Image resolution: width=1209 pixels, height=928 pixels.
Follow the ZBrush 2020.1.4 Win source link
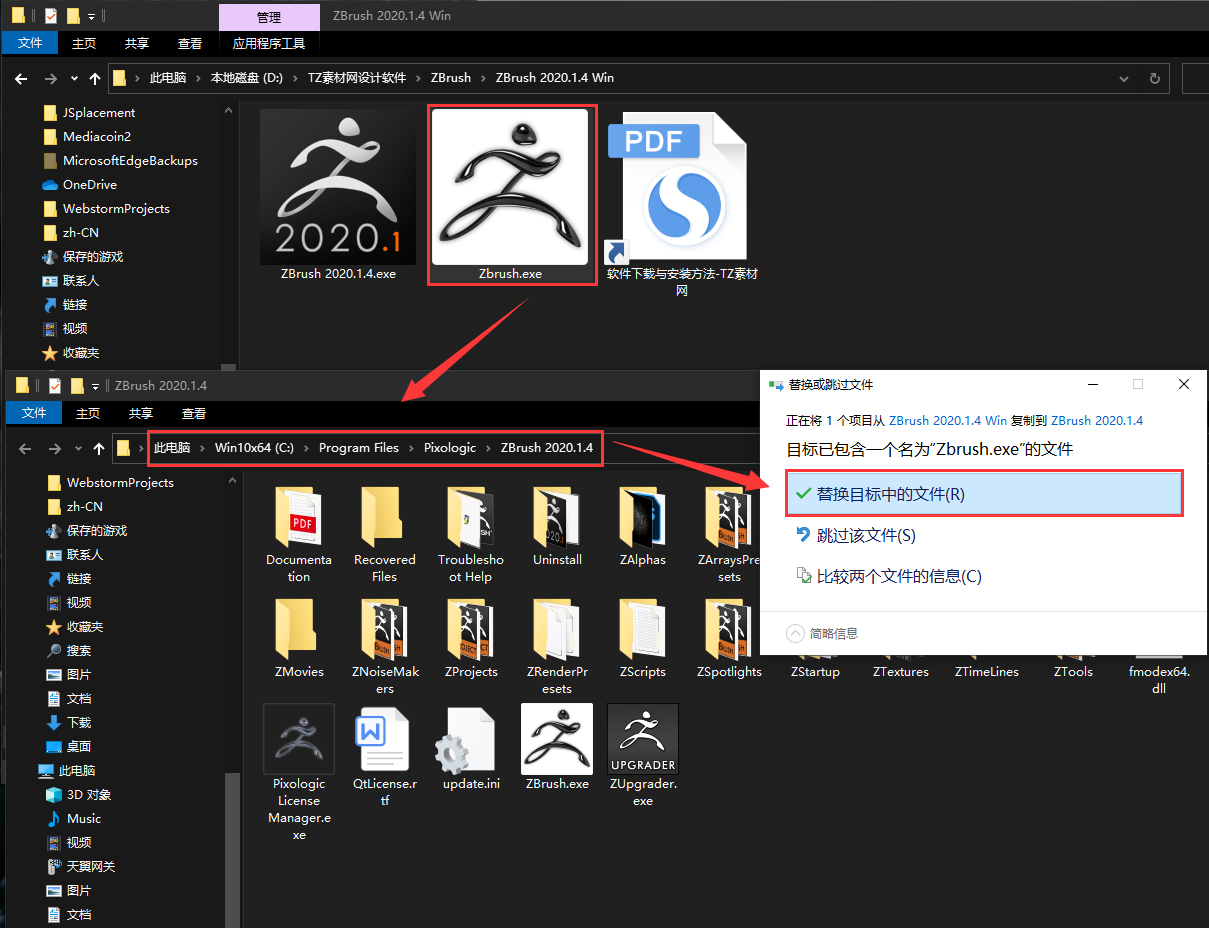[948, 420]
